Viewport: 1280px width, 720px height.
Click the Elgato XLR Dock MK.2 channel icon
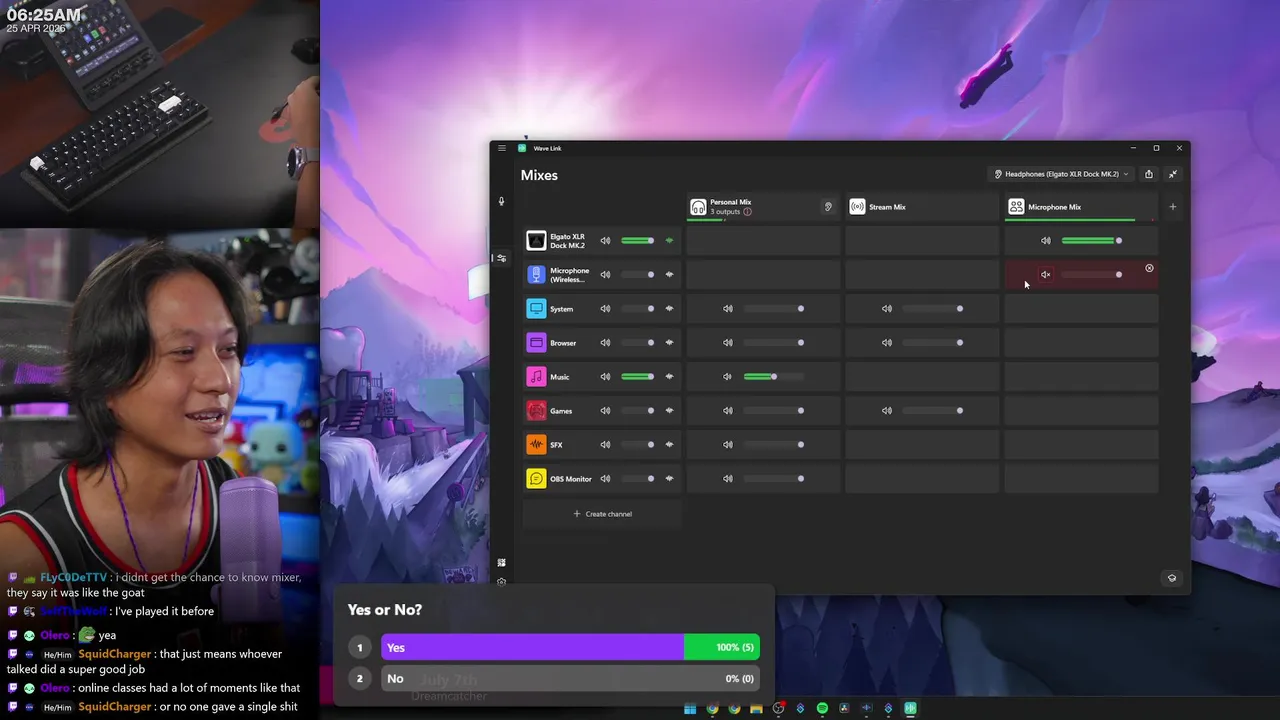536,241
